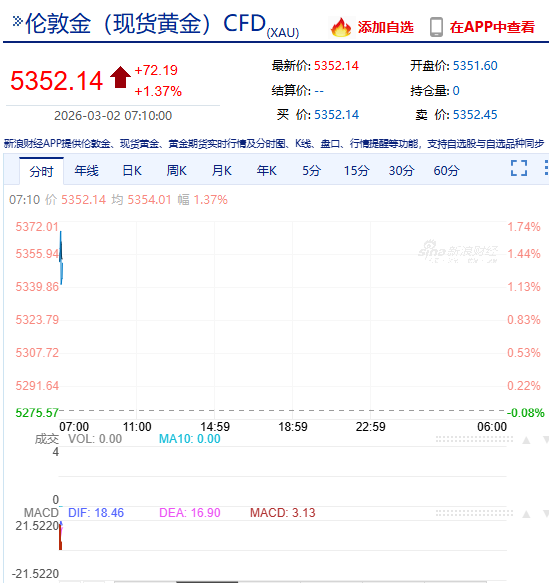549x583 pixels.
Task: Switch to the 日K tab
Action: (x=132, y=171)
